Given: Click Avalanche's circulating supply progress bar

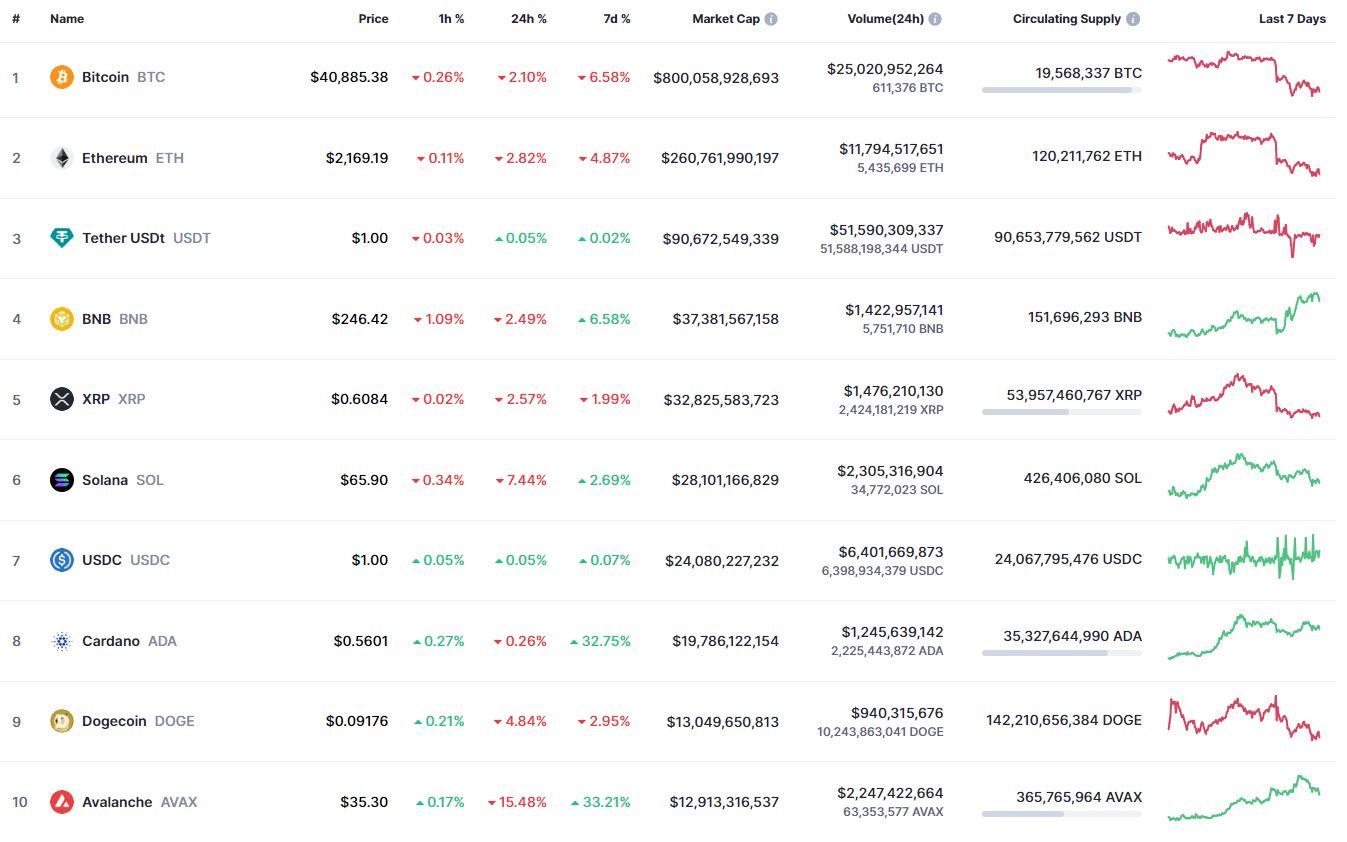Looking at the screenshot, I should click(x=1062, y=814).
